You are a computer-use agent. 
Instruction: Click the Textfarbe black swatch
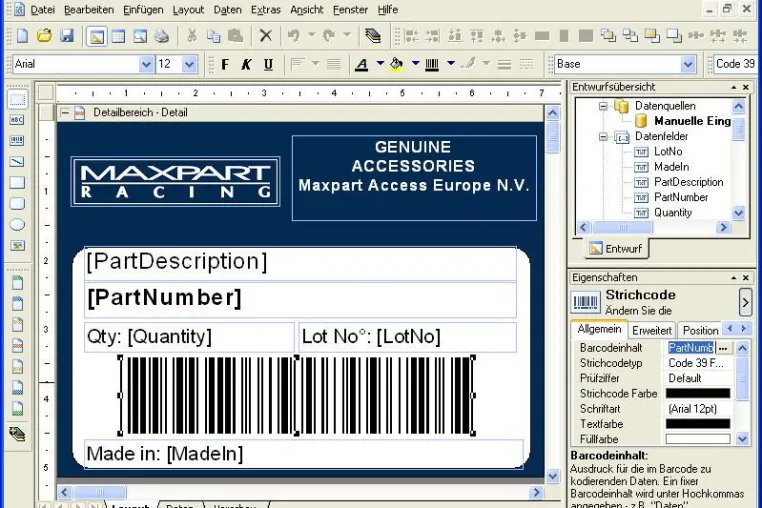697,424
